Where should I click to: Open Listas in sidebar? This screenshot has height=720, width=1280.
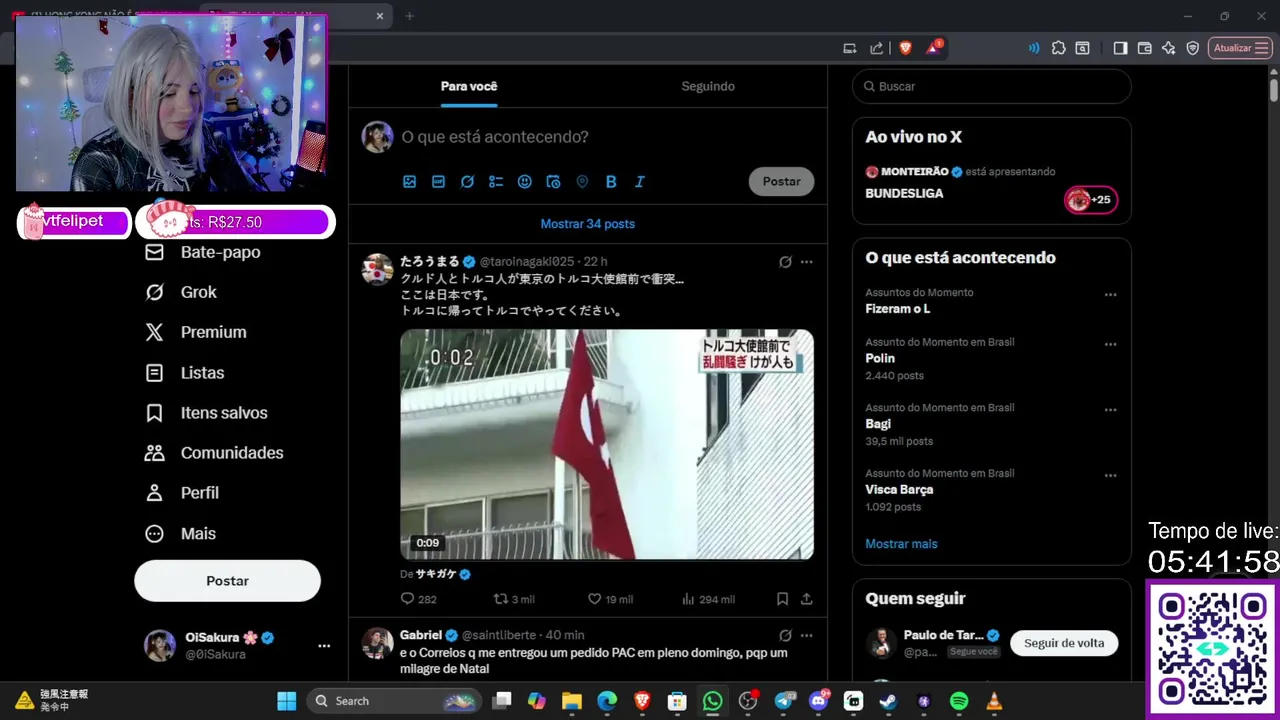[x=185, y=373]
